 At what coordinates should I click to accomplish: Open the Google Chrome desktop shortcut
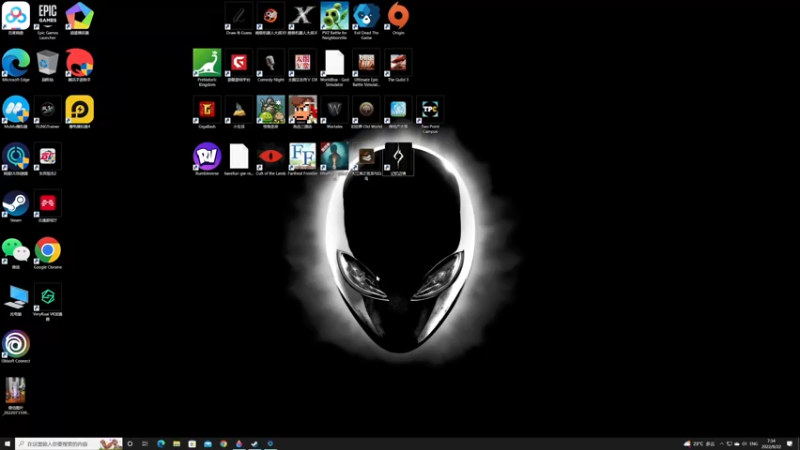click(x=47, y=253)
